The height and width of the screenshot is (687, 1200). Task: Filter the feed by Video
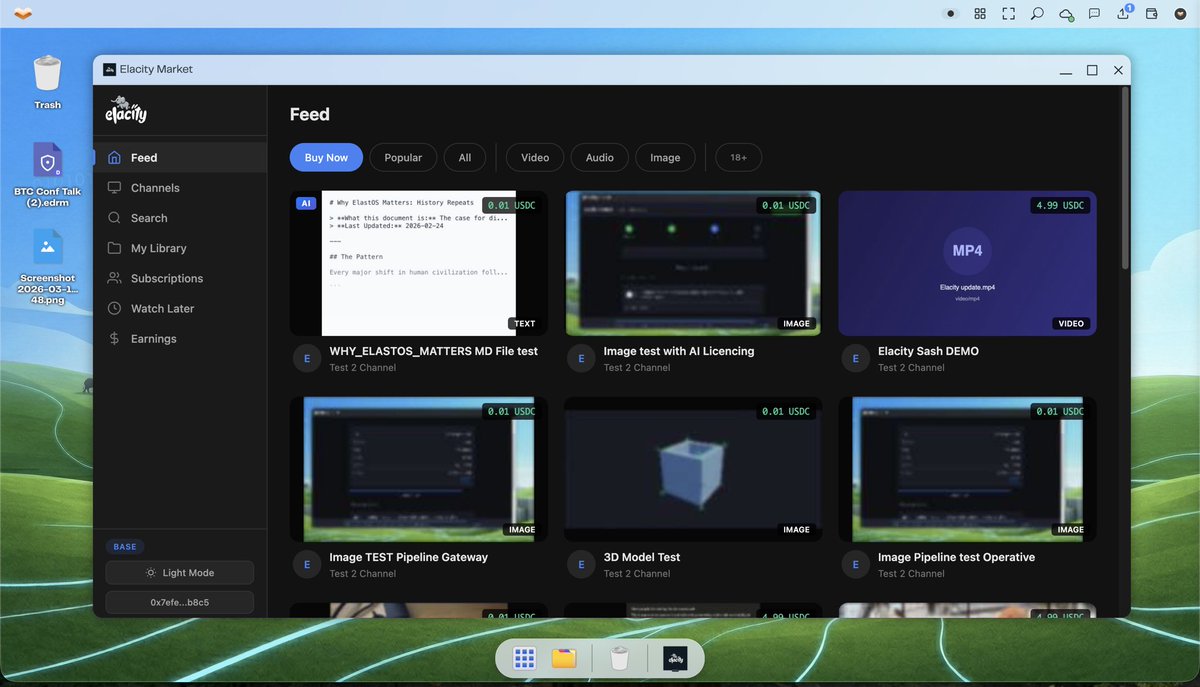pyautogui.click(x=535, y=157)
